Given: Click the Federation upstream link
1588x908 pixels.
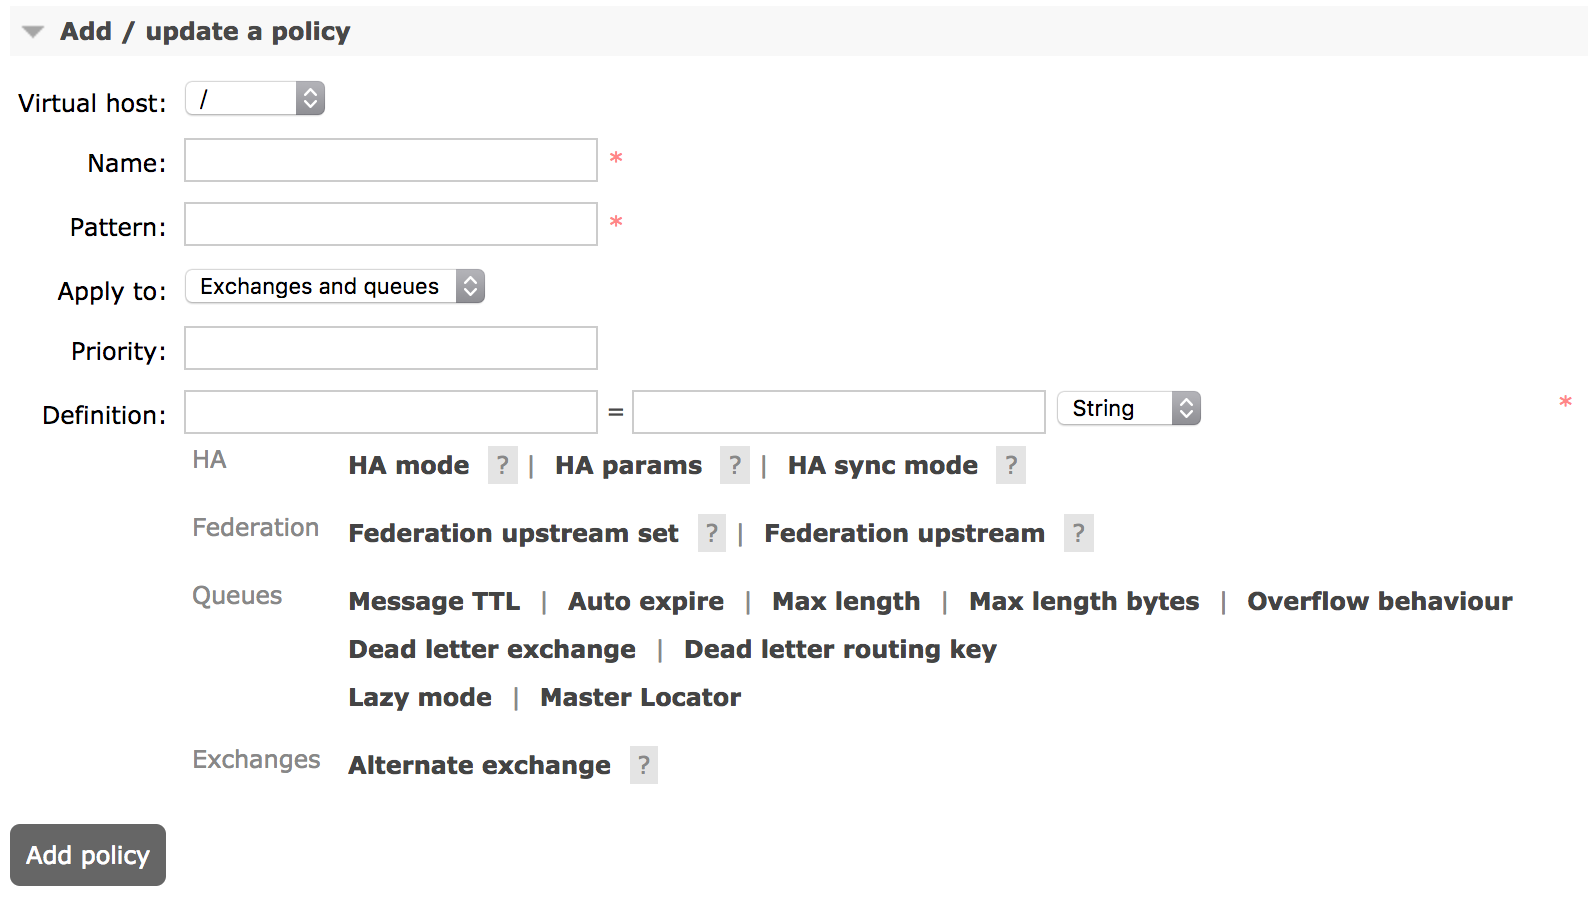Looking at the screenshot, I should (x=905, y=533).
